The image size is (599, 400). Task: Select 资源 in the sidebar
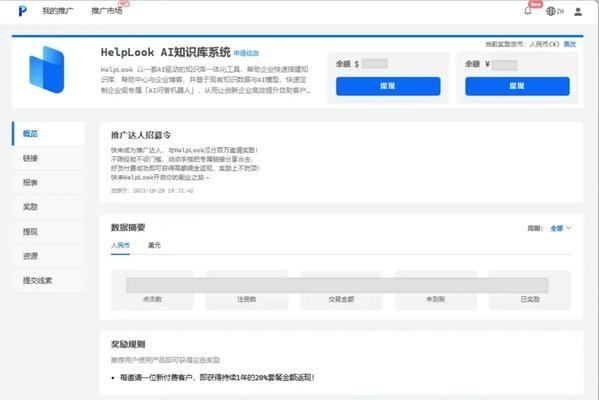pyautogui.click(x=48, y=256)
